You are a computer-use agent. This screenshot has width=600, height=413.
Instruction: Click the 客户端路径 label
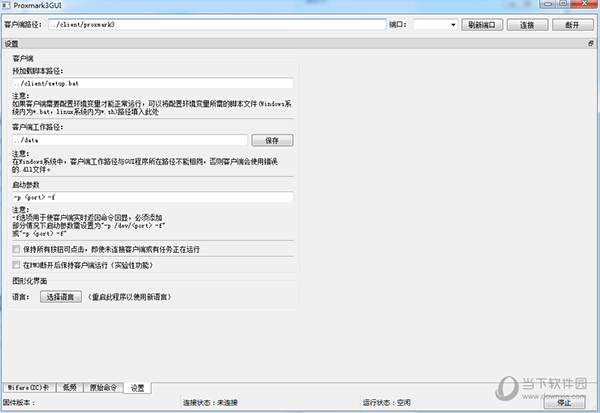pos(23,25)
